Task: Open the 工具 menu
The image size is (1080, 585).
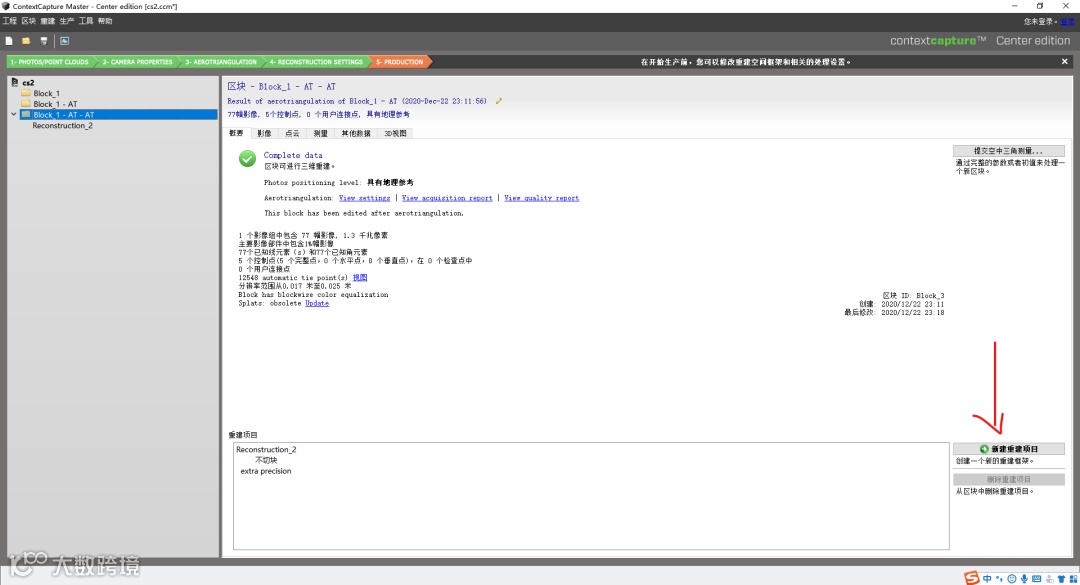Action: (86, 21)
